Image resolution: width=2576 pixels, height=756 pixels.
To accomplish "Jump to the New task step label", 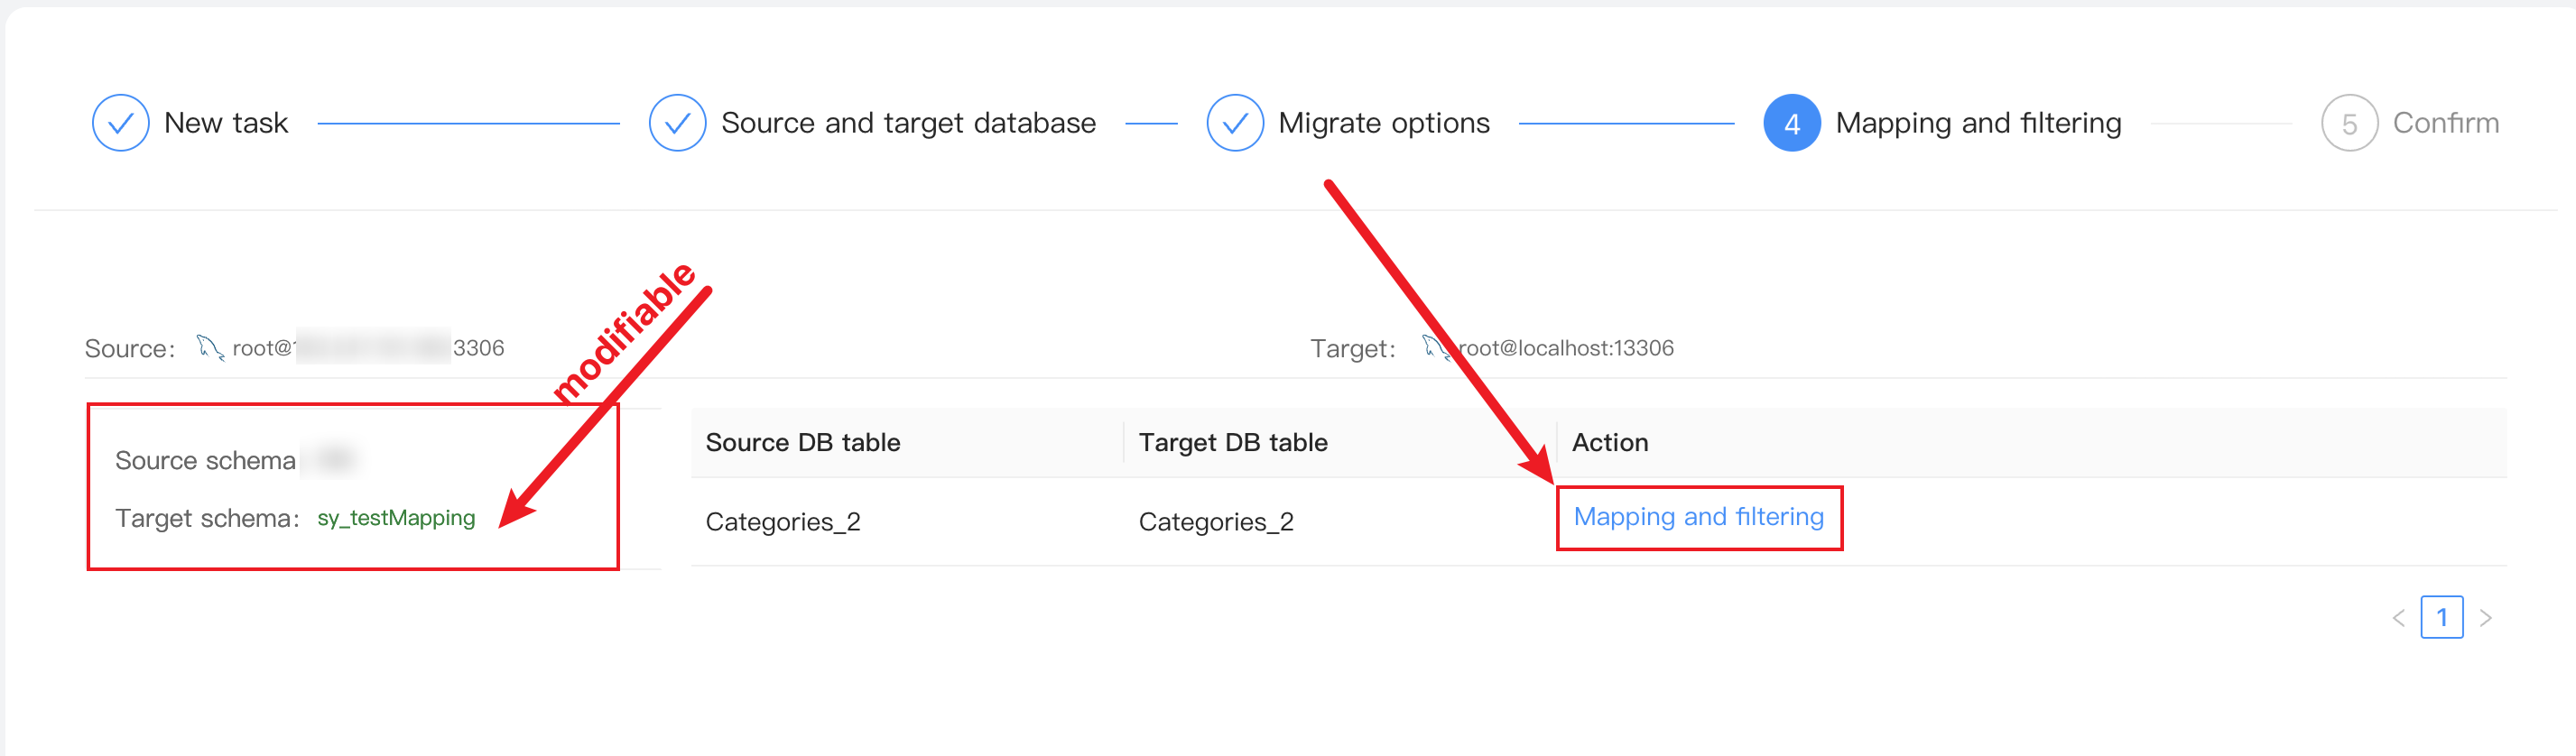I will (x=226, y=123).
